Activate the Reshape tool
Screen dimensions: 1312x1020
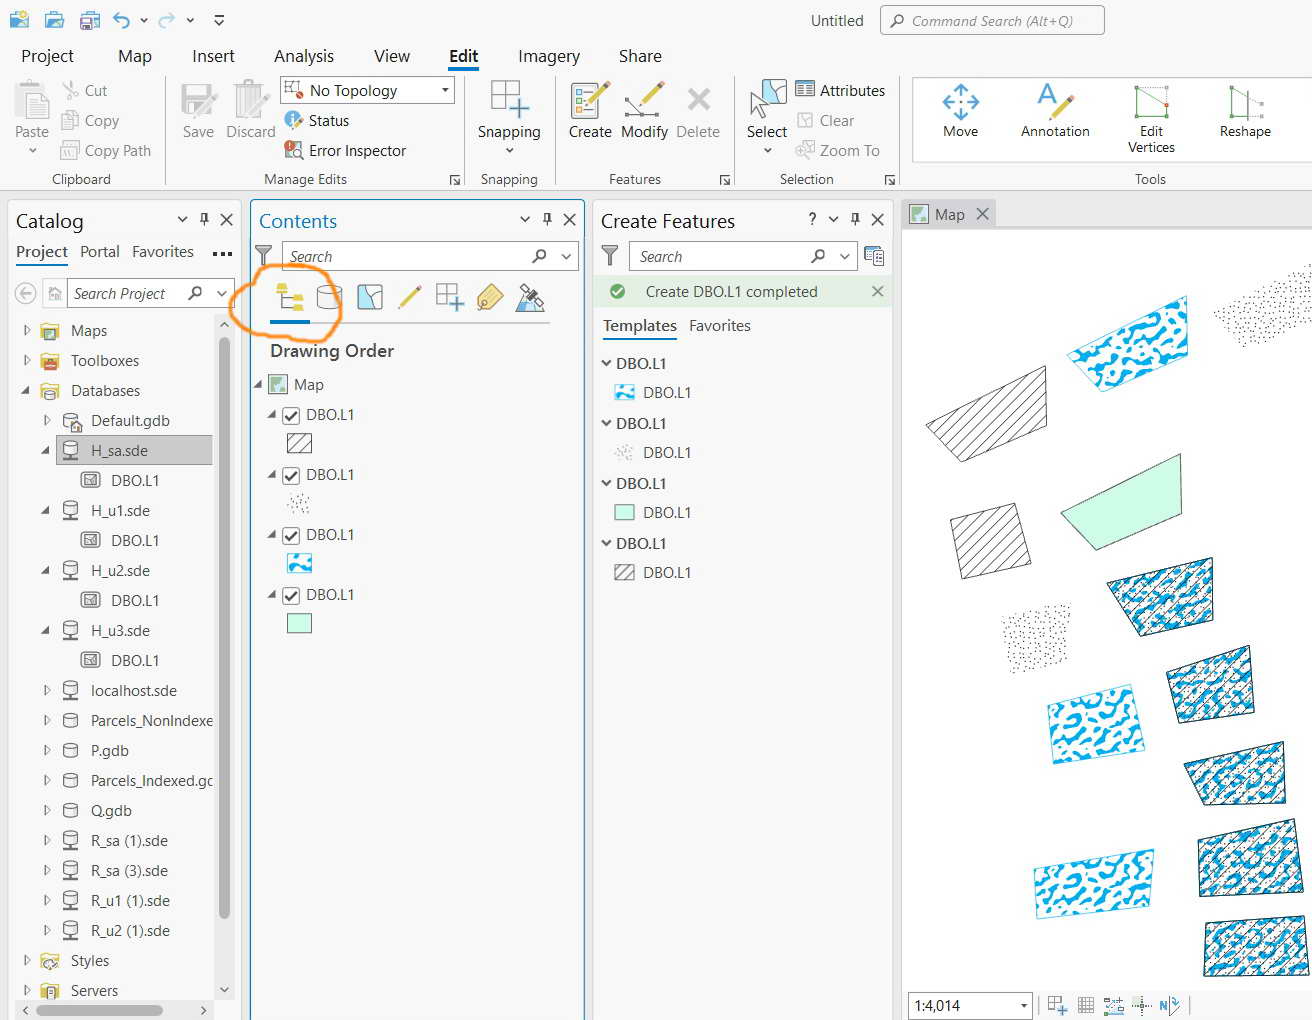pos(1245,110)
